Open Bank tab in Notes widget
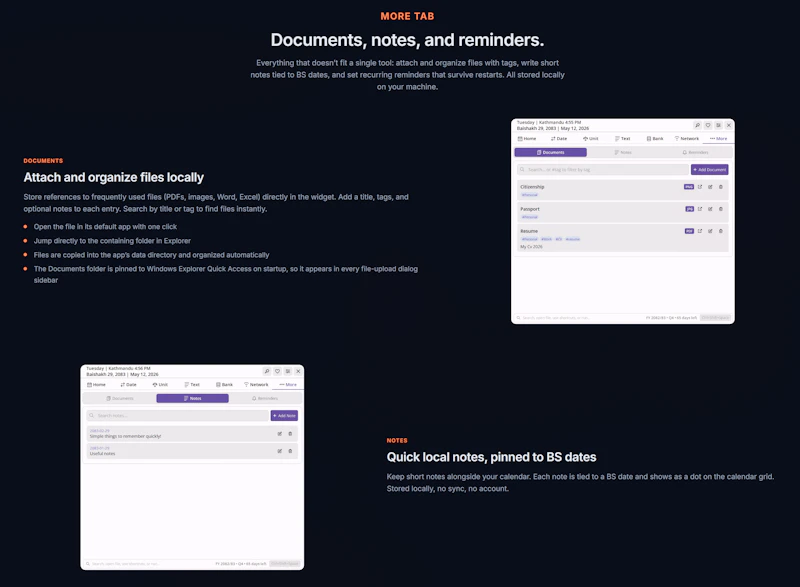The width and height of the screenshot is (800, 587). pyautogui.click(x=224, y=385)
